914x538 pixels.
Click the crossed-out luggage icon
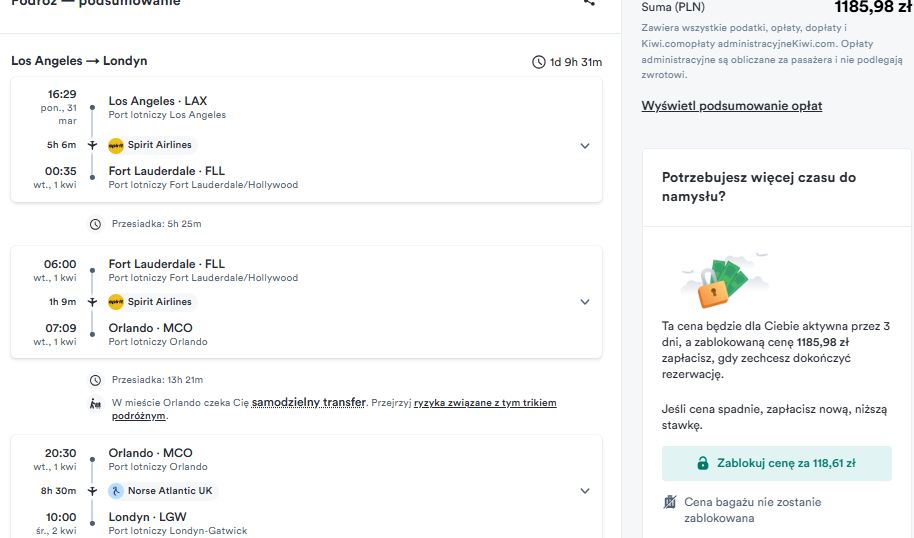[670, 502]
